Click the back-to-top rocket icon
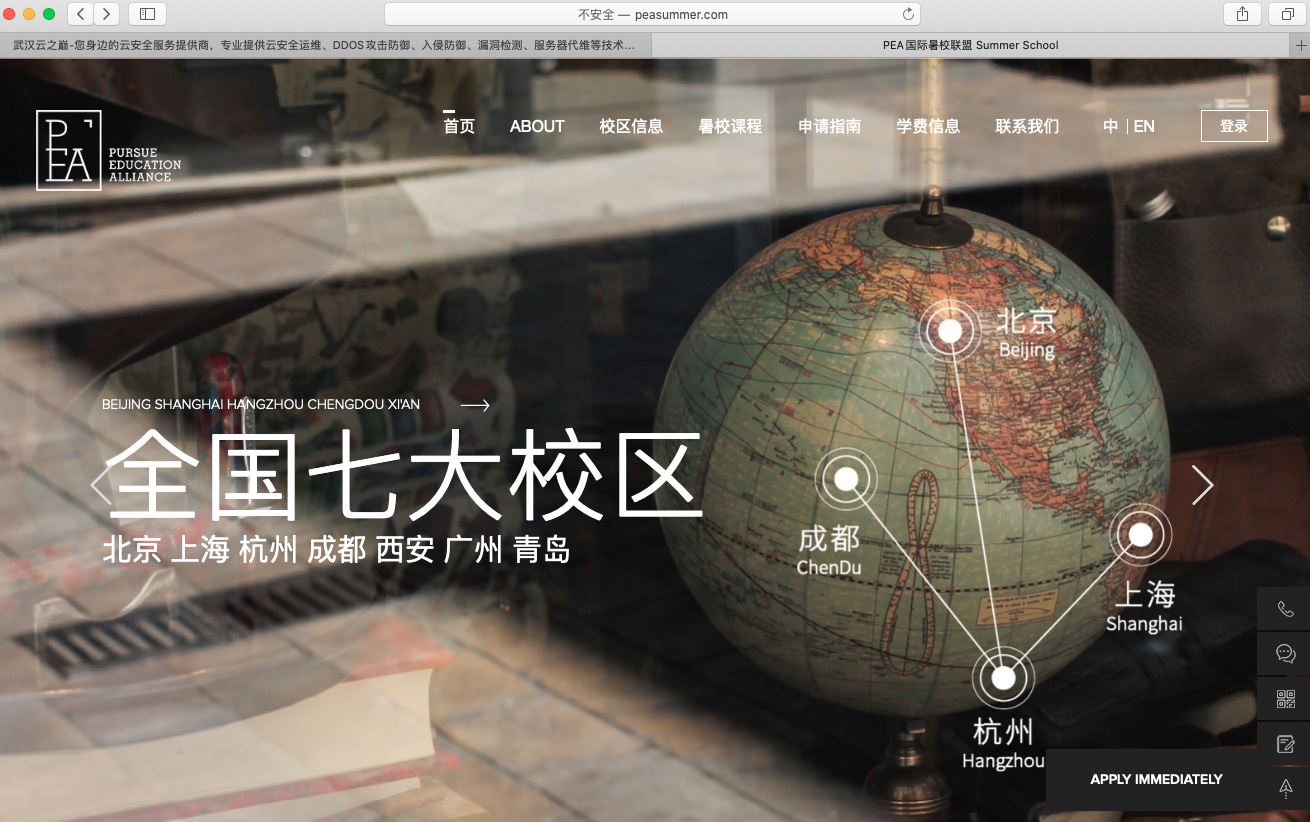Image resolution: width=1310 pixels, height=822 pixels. (x=1285, y=789)
